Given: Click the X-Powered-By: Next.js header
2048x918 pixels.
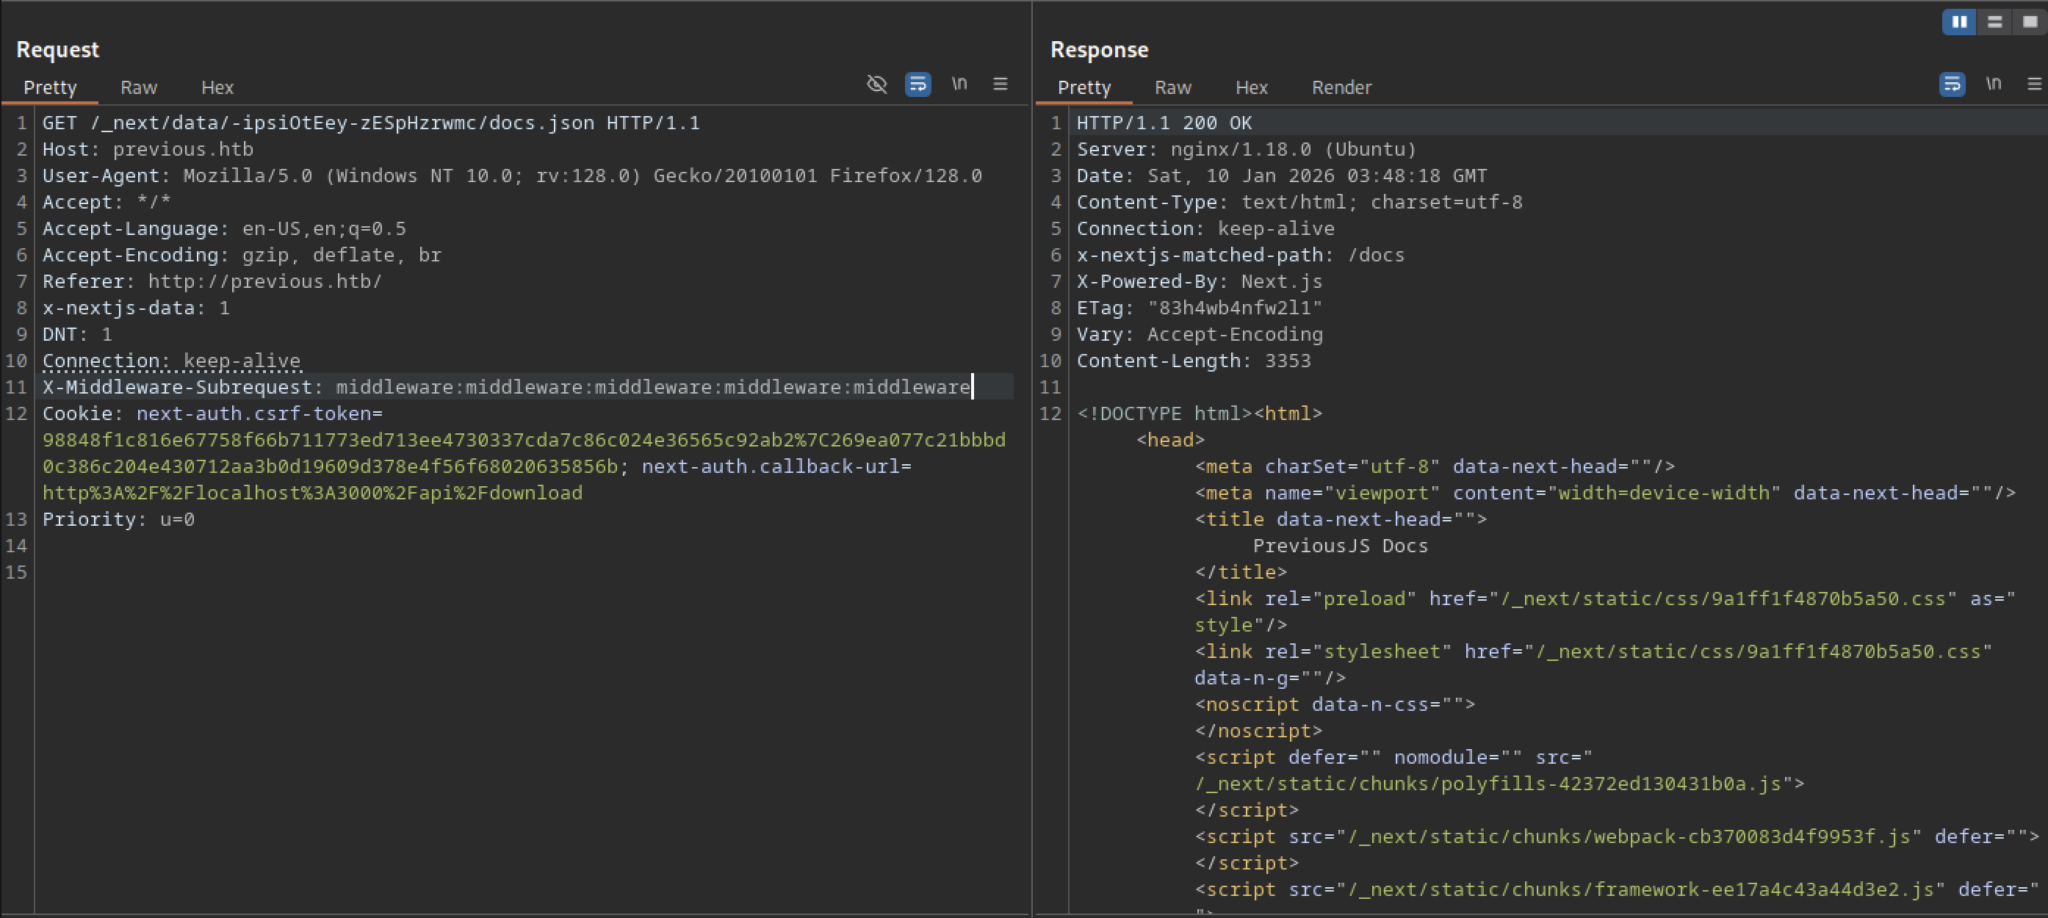Looking at the screenshot, I should coord(1199,282).
